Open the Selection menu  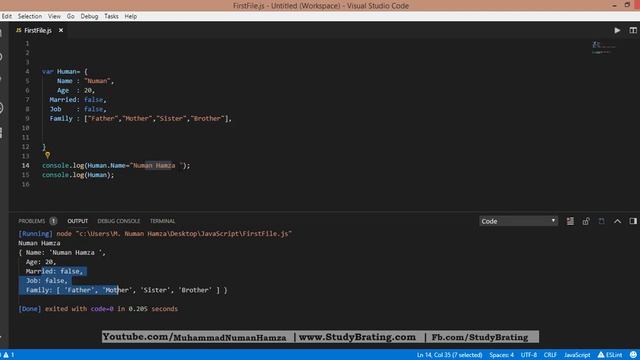click(30, 16)
